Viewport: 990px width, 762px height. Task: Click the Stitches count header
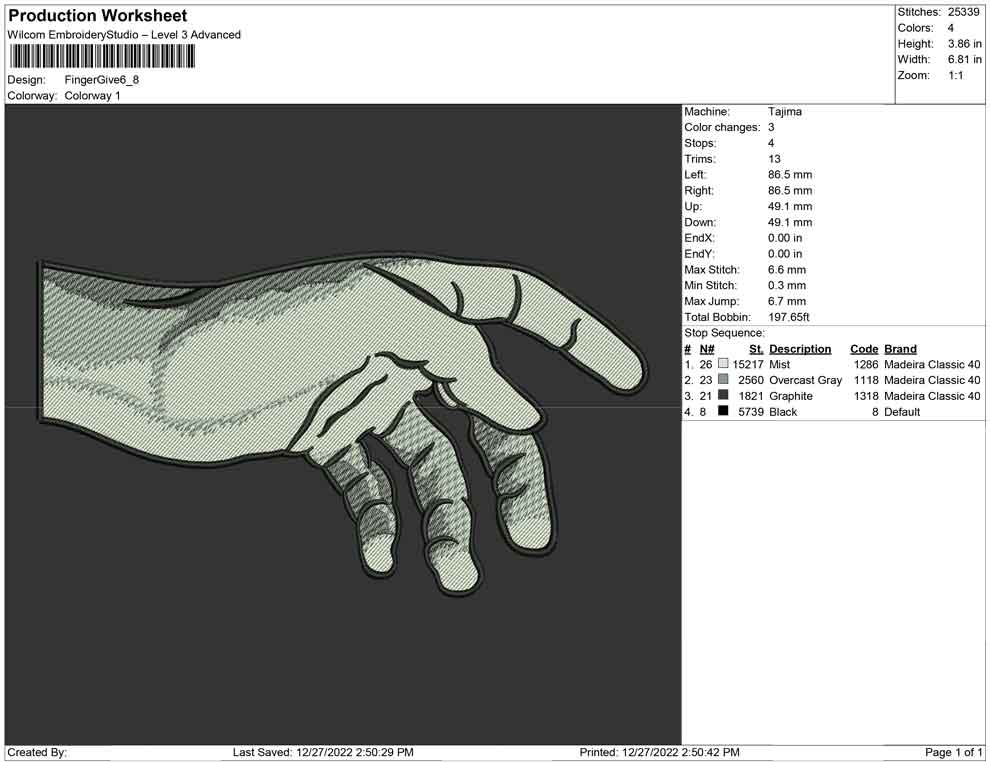click(942, 12)
